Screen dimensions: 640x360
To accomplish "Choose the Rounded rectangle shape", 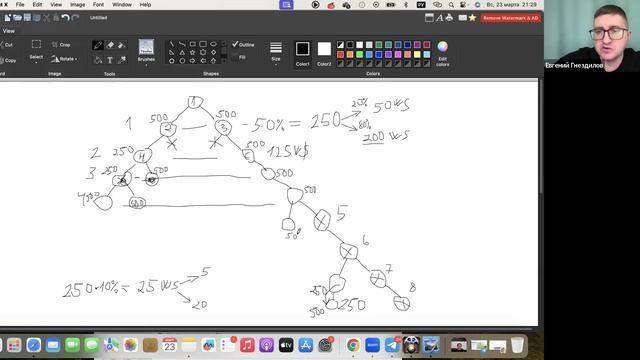I will tap(203, 44).
